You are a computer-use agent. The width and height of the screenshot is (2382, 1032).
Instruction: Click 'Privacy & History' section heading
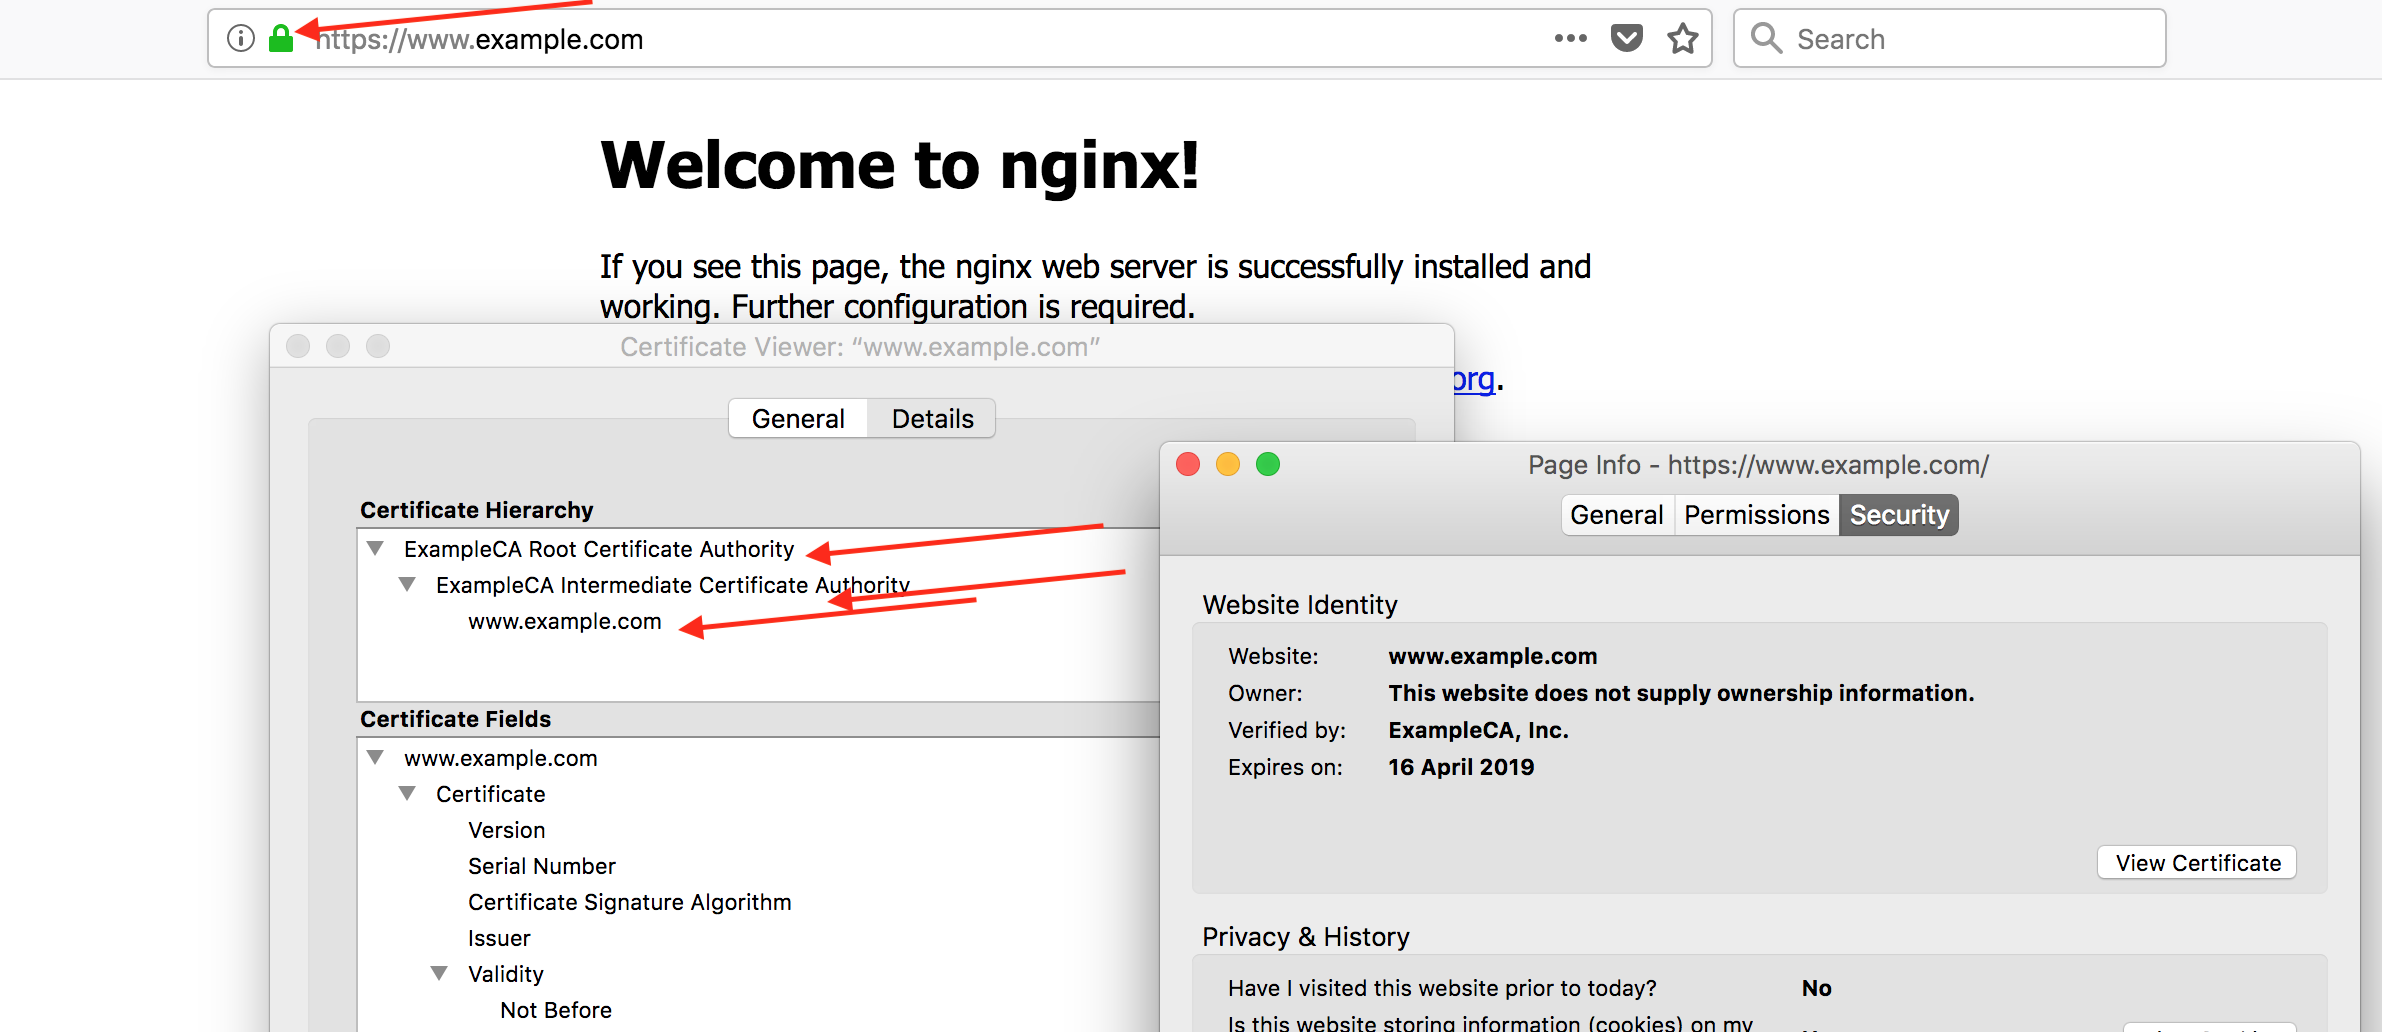[1306, 937]
